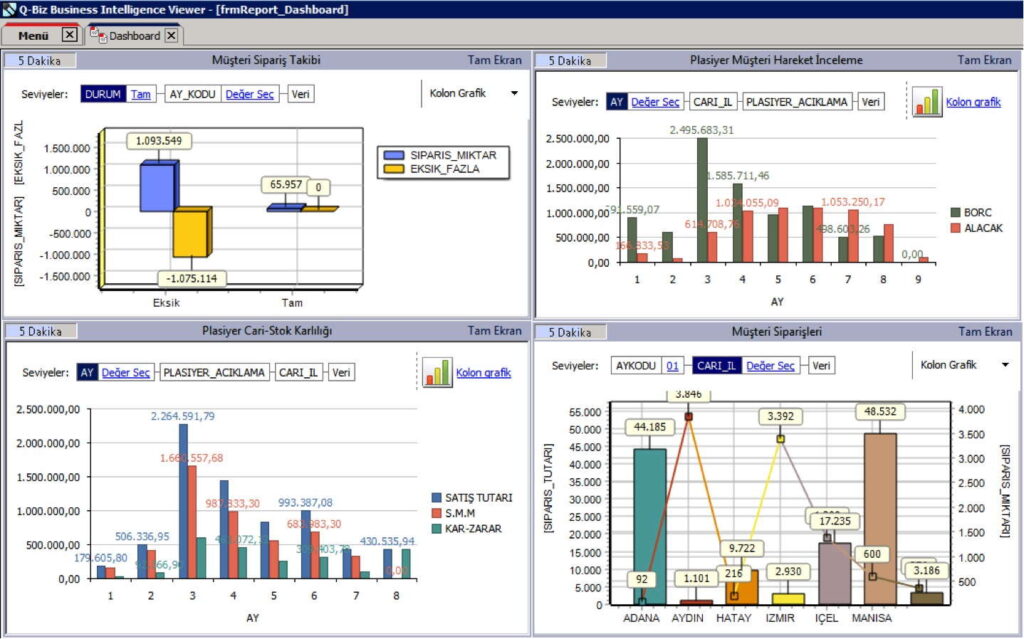Click the Kolon grafik link in Plasiyer Müşteri Hareket
1024x639 pixels.
pyautogui.click(x=973, y=102)
